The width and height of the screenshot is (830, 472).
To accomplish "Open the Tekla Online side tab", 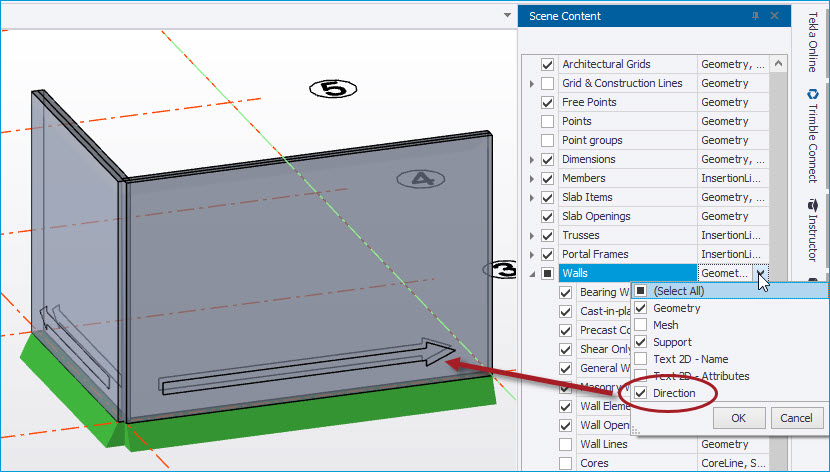I will (x=812, y=45).
